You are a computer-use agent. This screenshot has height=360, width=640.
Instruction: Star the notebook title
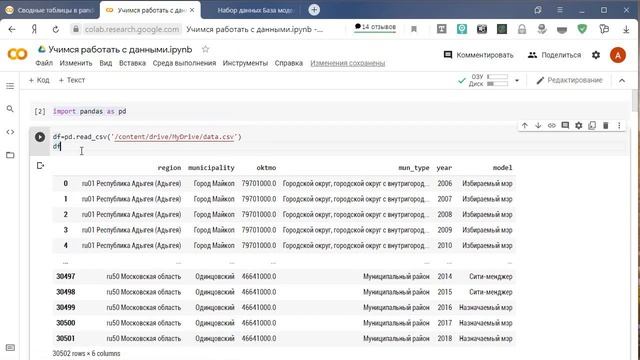pyautogui.click(x=205, y=49)
